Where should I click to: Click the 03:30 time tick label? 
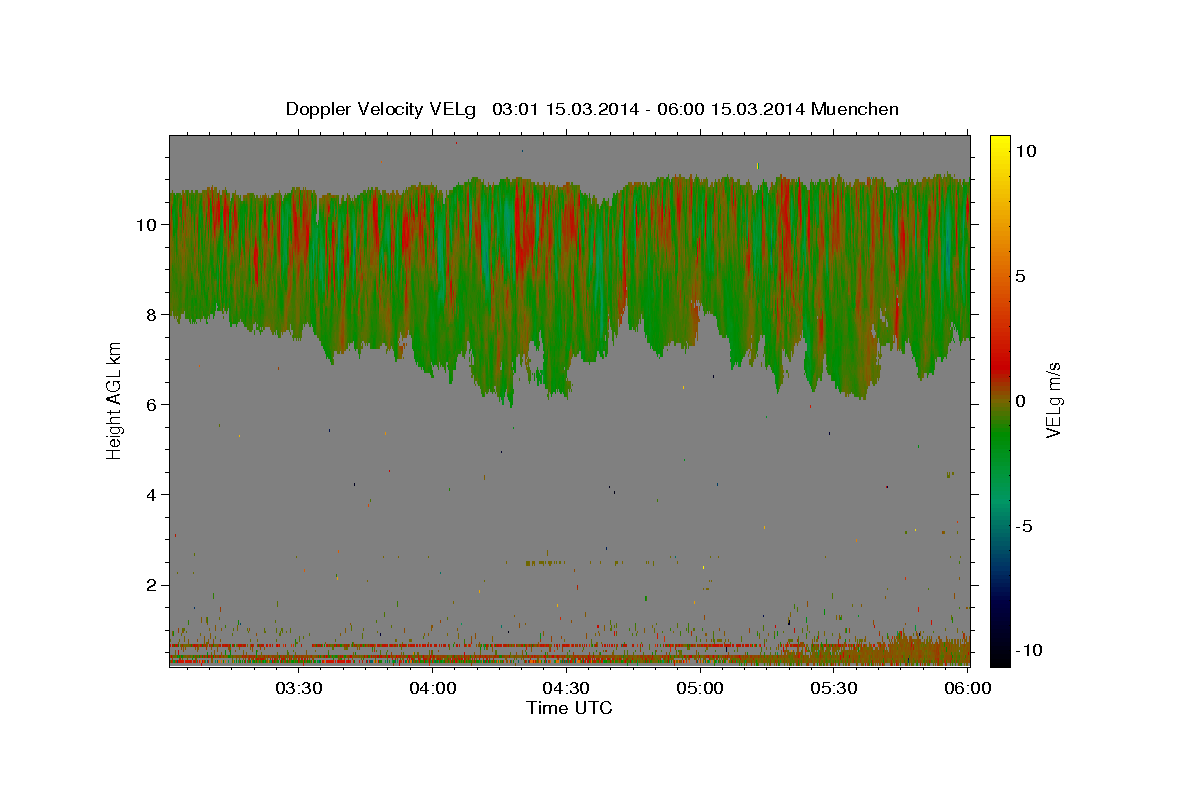coord(299,688)
